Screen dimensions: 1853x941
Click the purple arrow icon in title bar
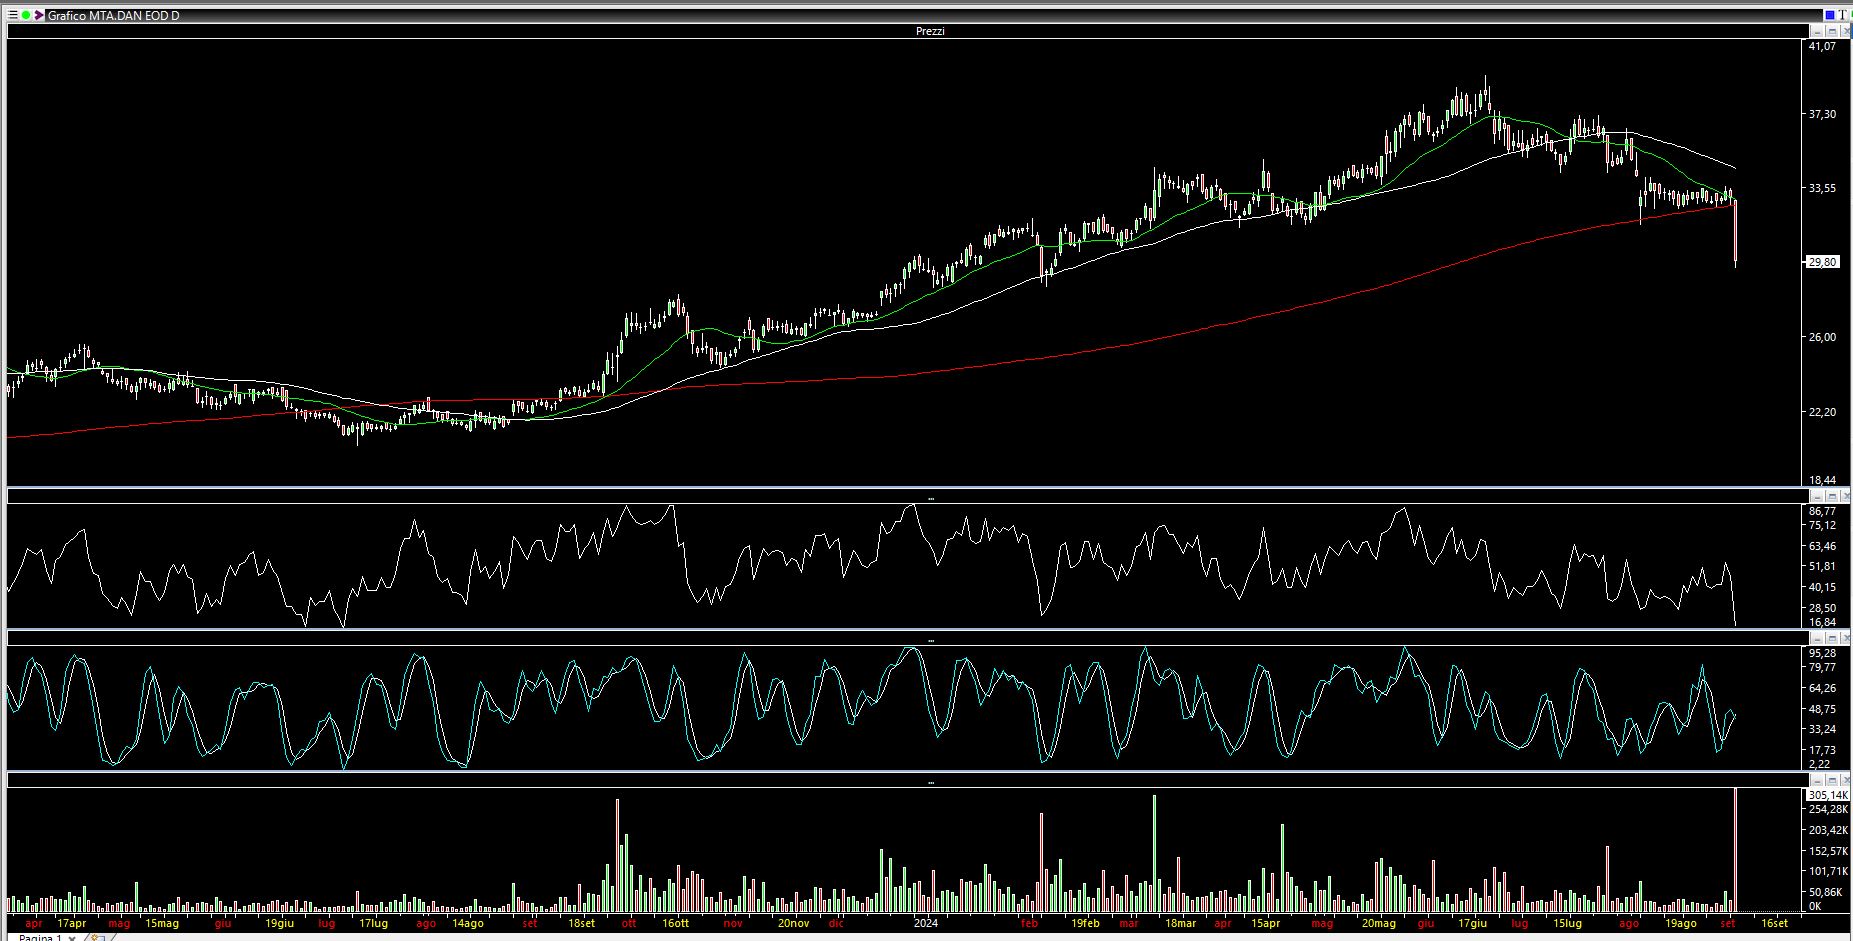click(39, 15)
